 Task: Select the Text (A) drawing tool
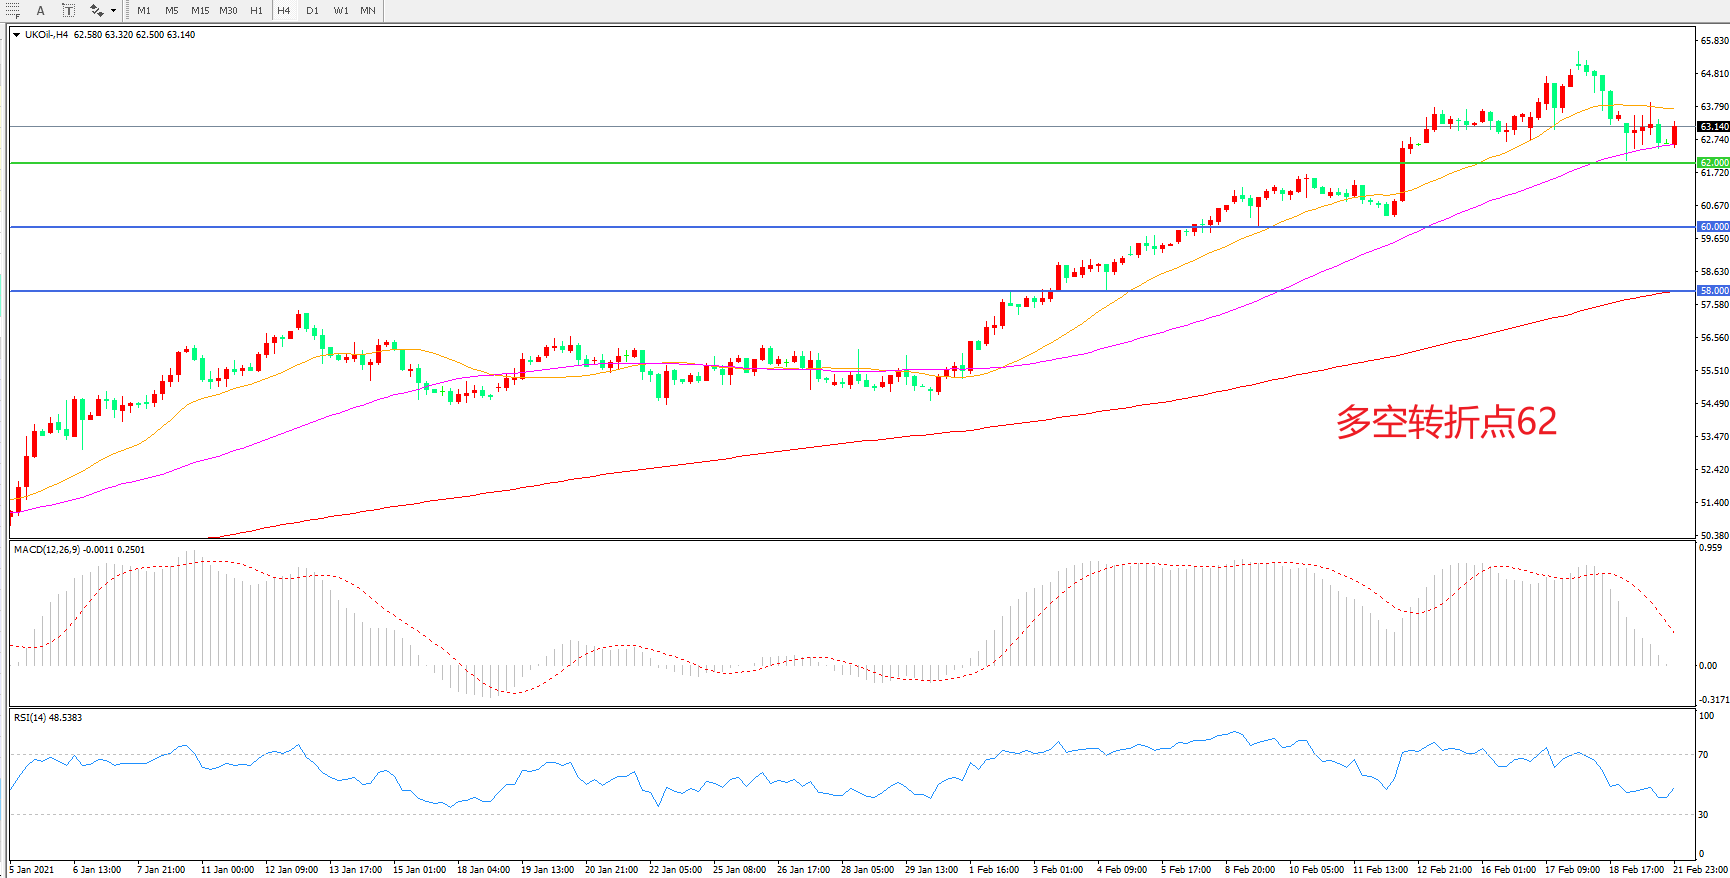(x=41, y=10)
